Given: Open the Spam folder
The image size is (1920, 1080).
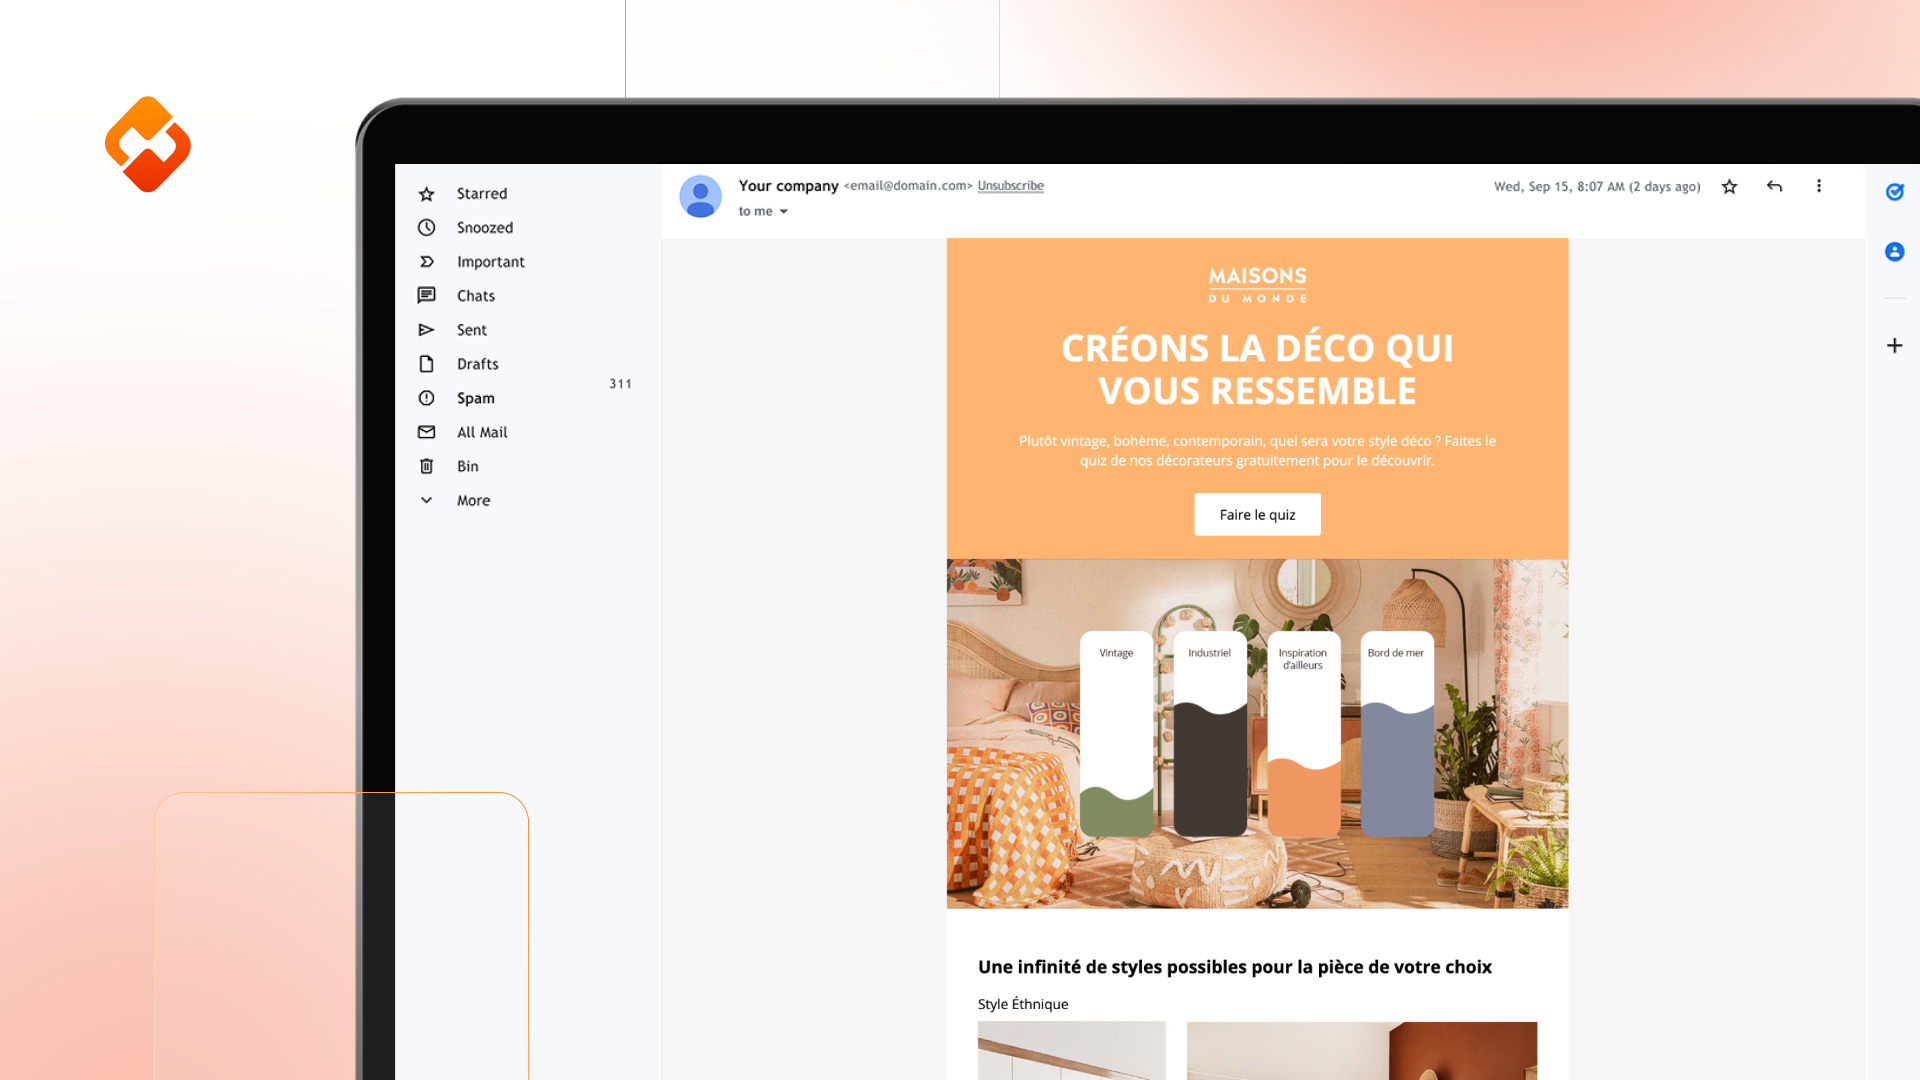Looking at the screenshot, I should click(476, 398).
